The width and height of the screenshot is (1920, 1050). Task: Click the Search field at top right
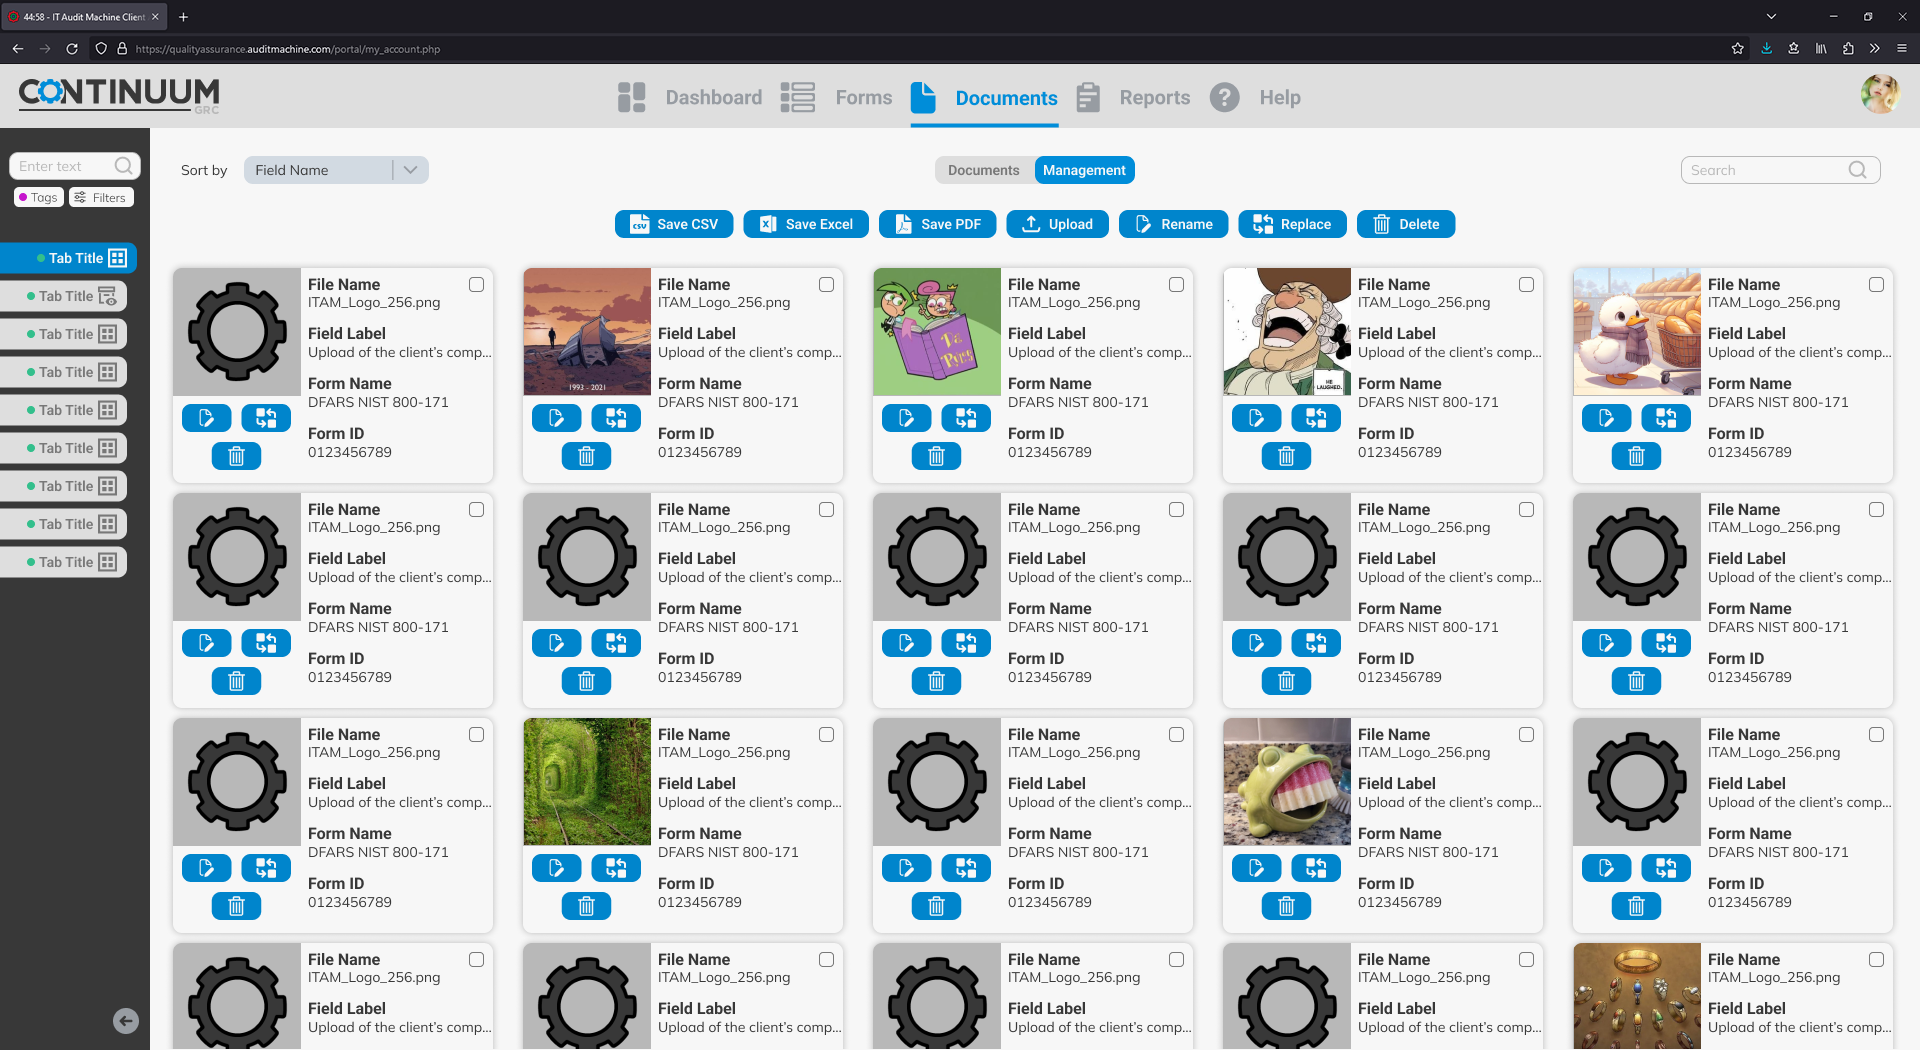1768,170
